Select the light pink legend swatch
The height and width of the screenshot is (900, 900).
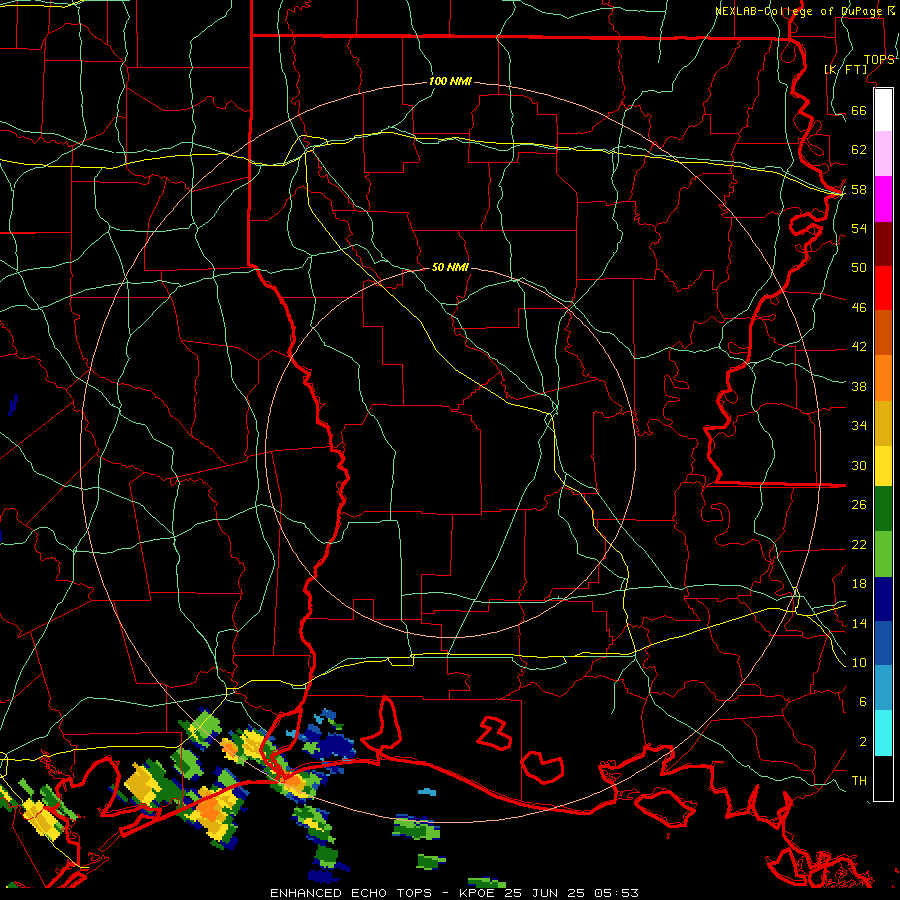click(883, 154)
